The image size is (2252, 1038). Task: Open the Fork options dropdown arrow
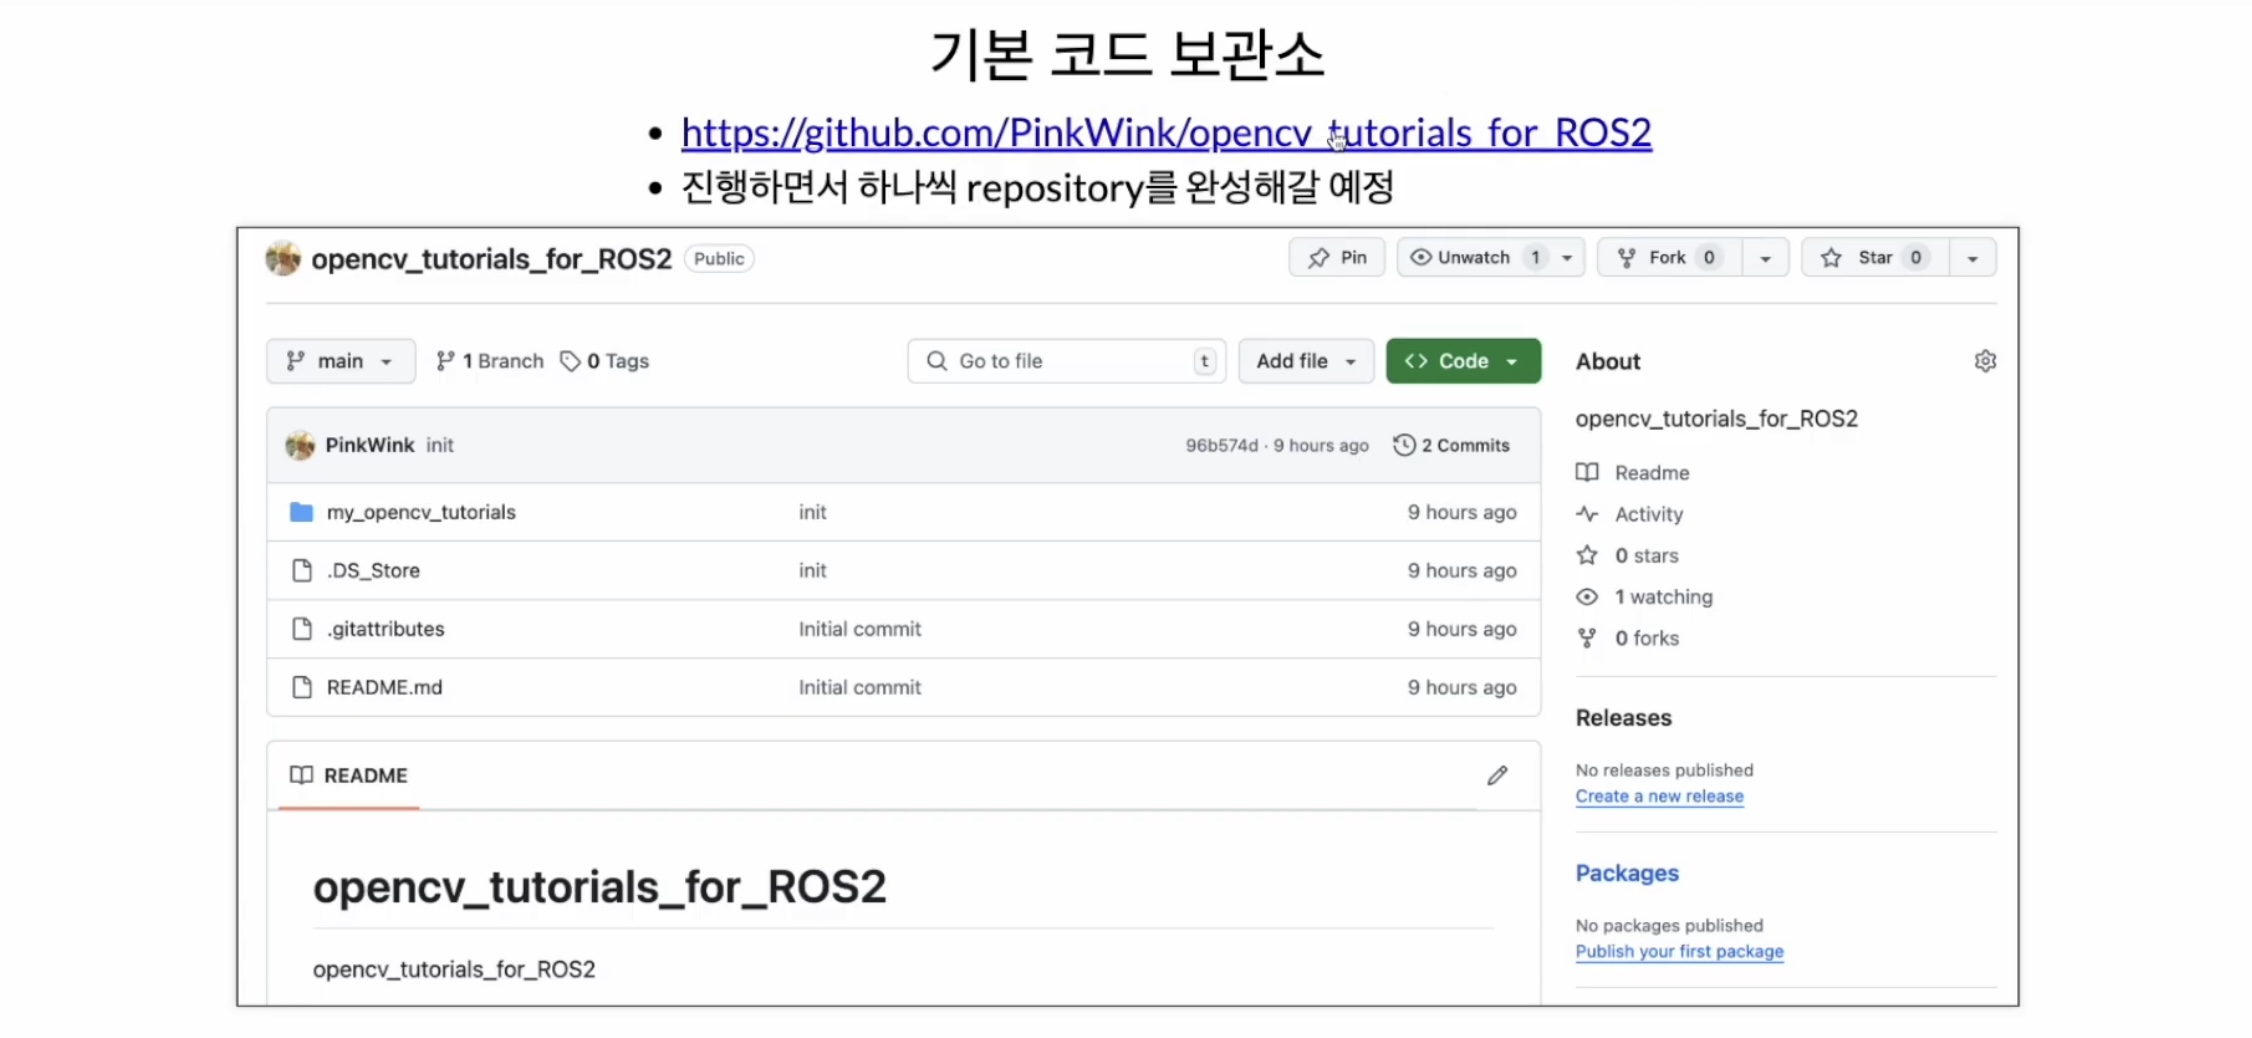click(x=1765, y=258)
